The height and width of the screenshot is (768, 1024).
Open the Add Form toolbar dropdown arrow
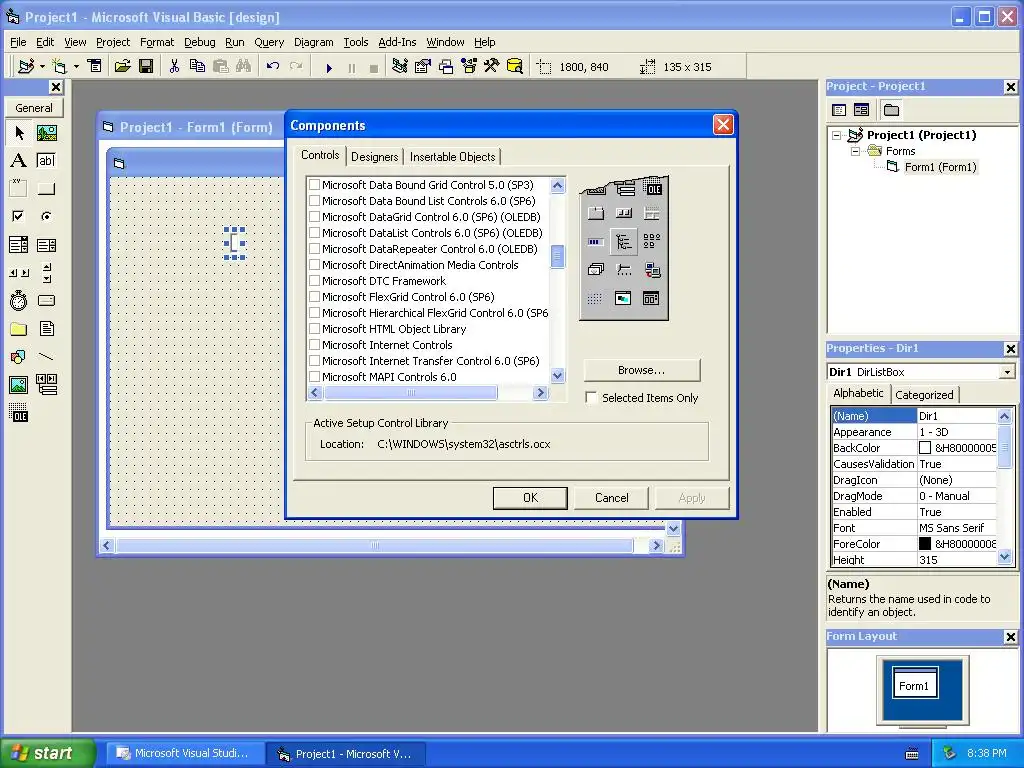76,67
